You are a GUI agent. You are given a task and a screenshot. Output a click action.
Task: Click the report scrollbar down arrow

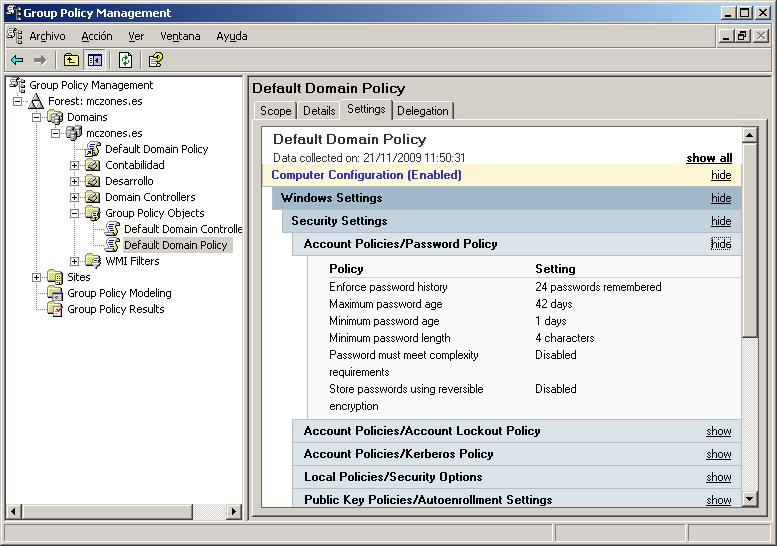pos(749,499)
